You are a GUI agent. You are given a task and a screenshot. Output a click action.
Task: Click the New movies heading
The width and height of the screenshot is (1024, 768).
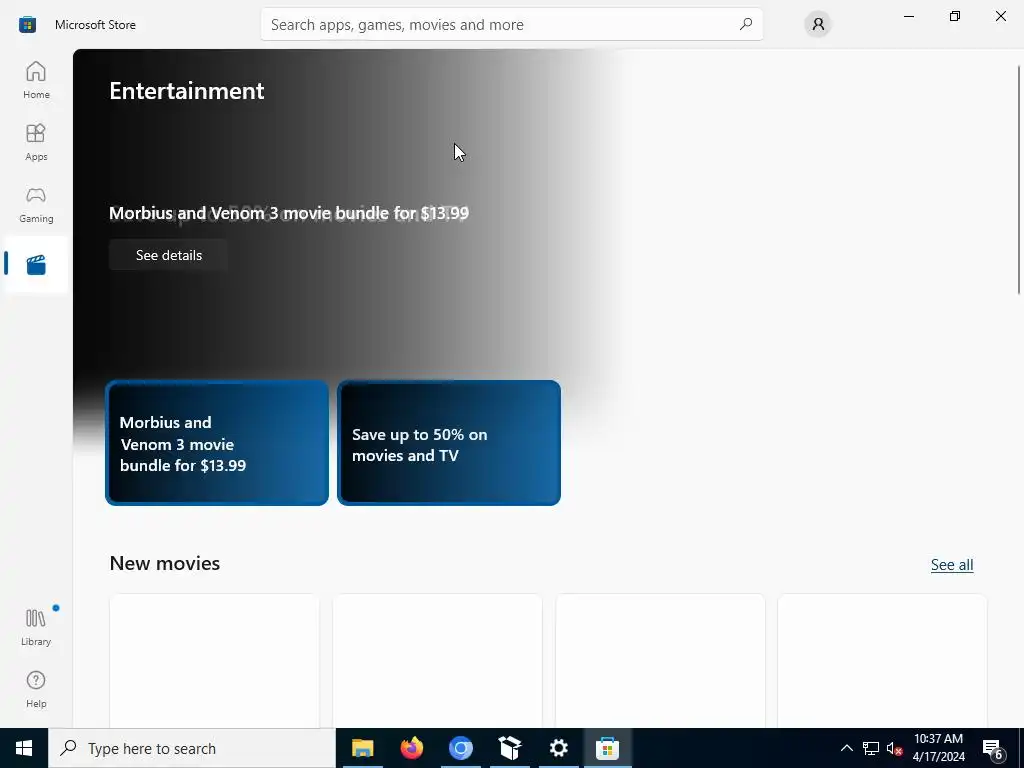(x=165, y=563)
